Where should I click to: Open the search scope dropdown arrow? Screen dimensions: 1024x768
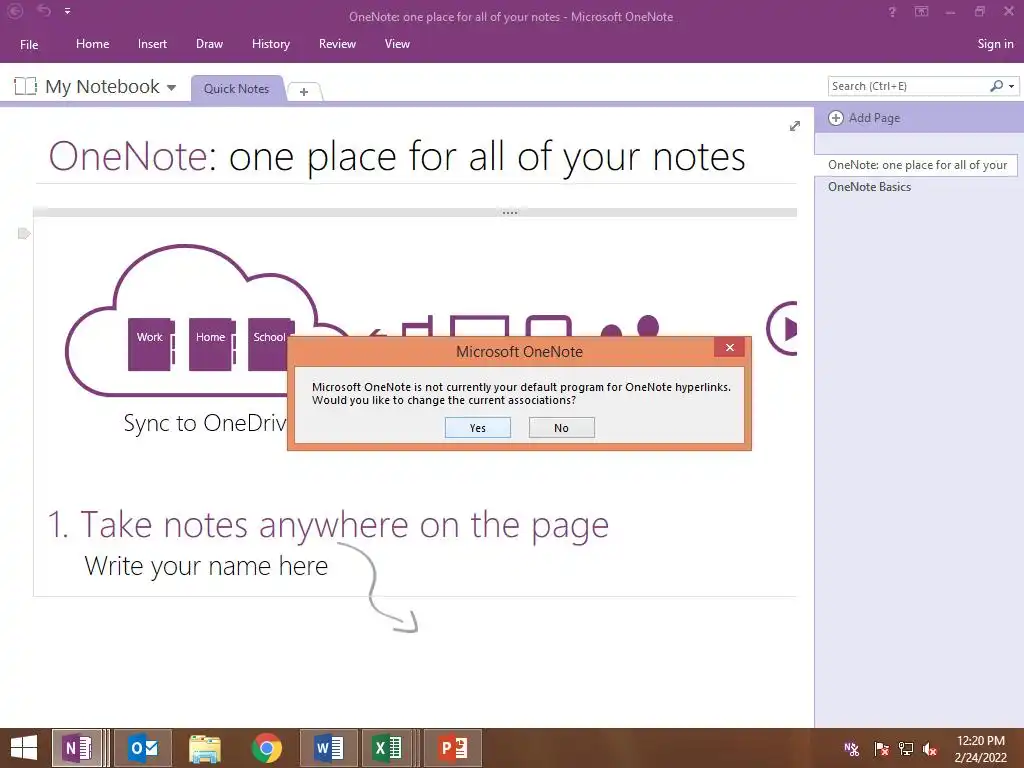(1012, 86)
